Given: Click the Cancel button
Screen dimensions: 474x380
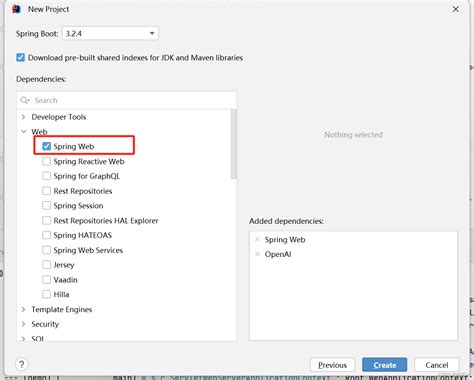Looking at the screenshot, I should pyautogui.click(x=437, y=365).
